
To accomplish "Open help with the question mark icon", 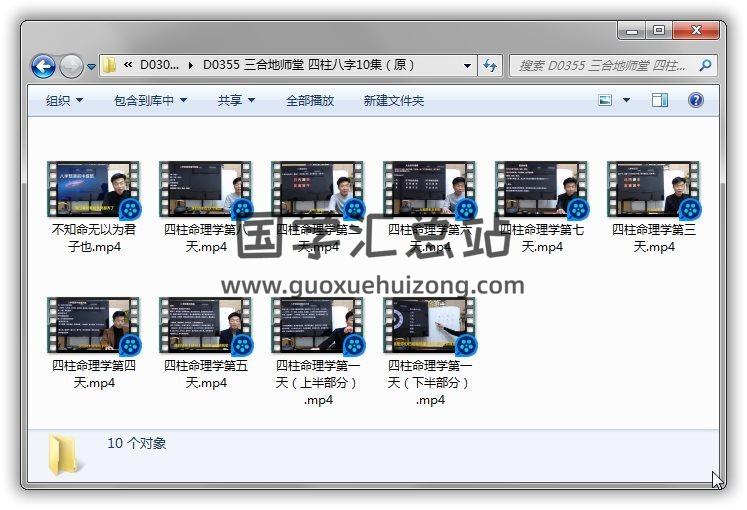I will [x=696, y=100].
